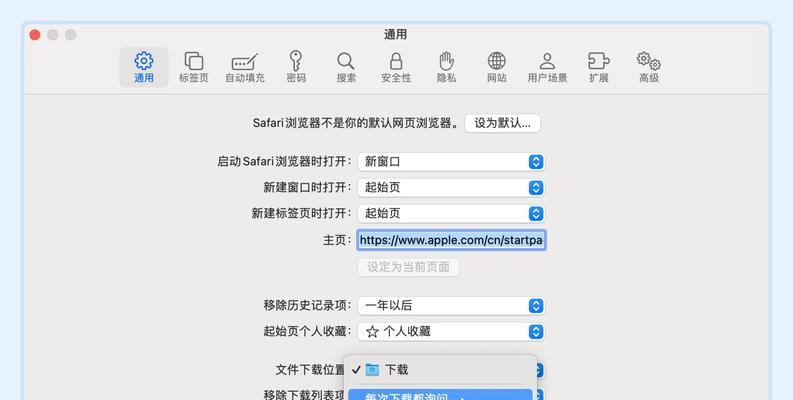The width and height of the screenshot is (793, 400).
Task: Open the 新建标签页时打开 dropdown
Action: coord(451,213)
